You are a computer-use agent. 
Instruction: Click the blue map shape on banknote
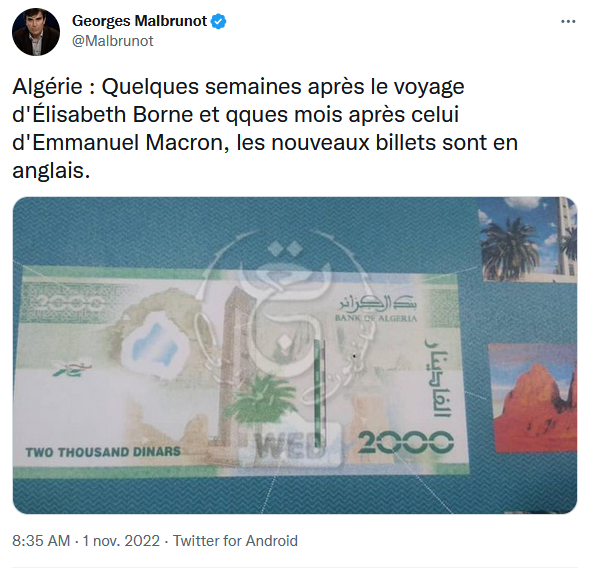coord(157,341)
